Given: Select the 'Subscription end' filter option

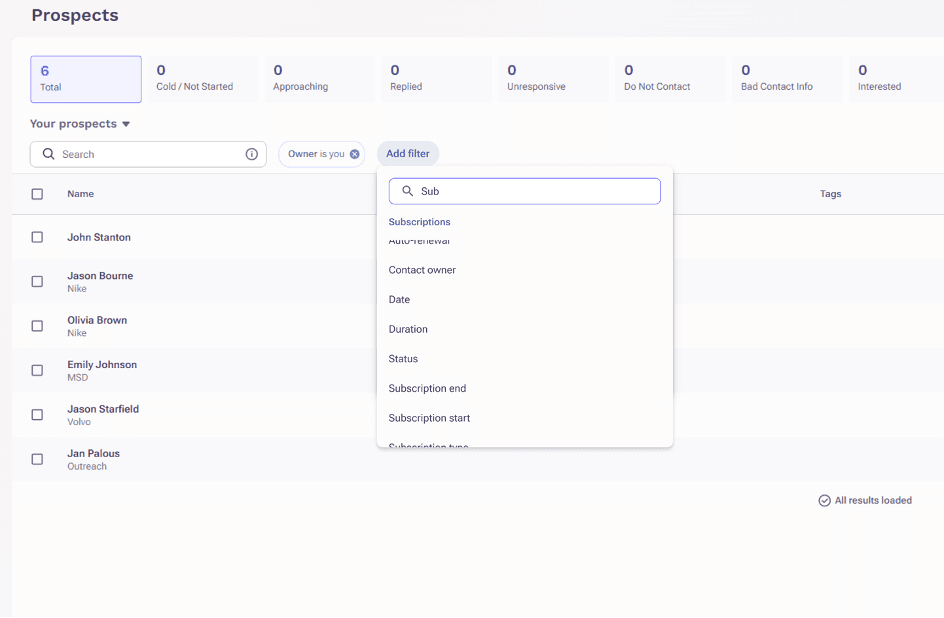Looking at the screenshot, I should tap(427, 388).
